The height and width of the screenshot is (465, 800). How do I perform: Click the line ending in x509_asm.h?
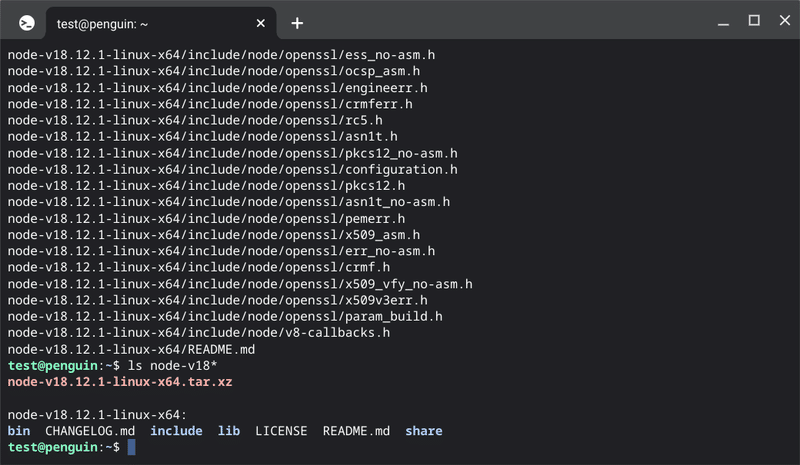point(214,235)
